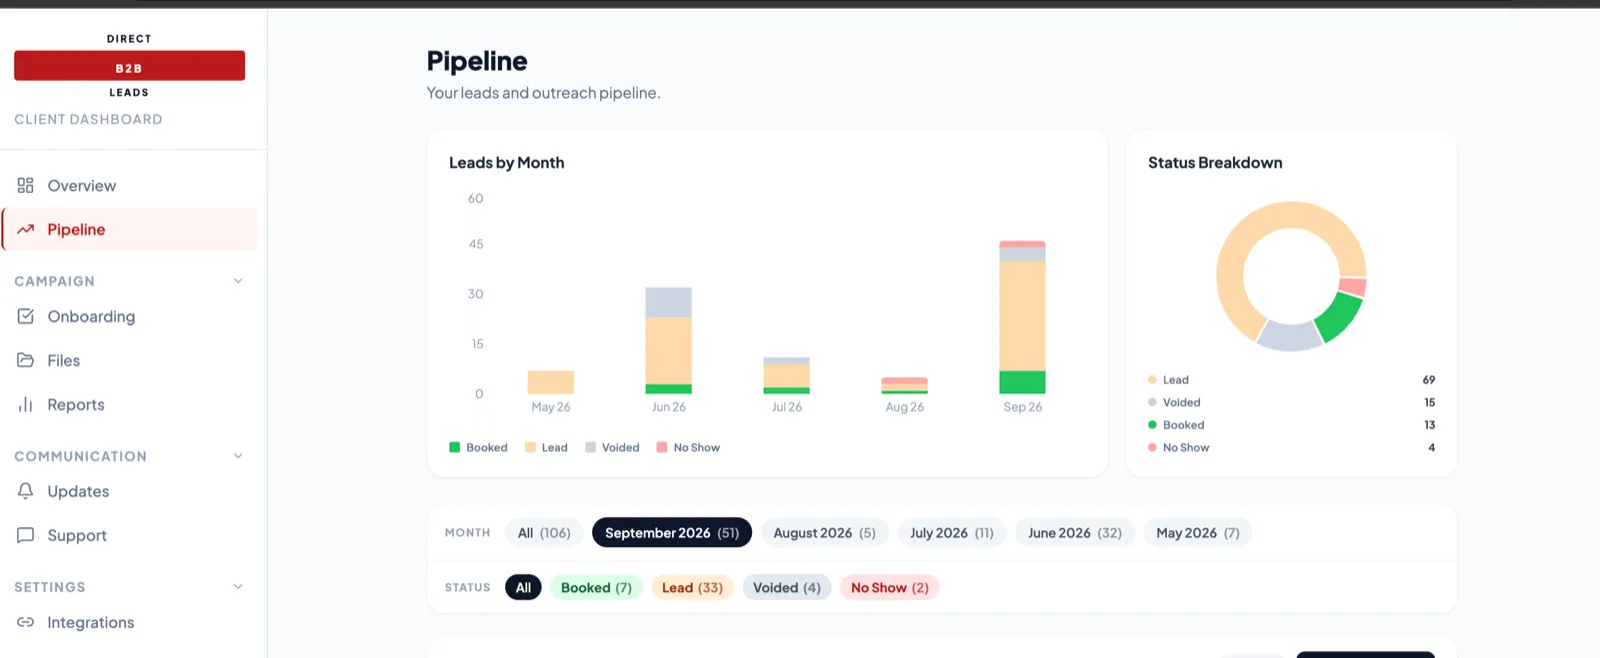This screenshot has height=658, width=1600.
Task: Click the Lead row showing 69
Action: click(x=1291, y=380)
